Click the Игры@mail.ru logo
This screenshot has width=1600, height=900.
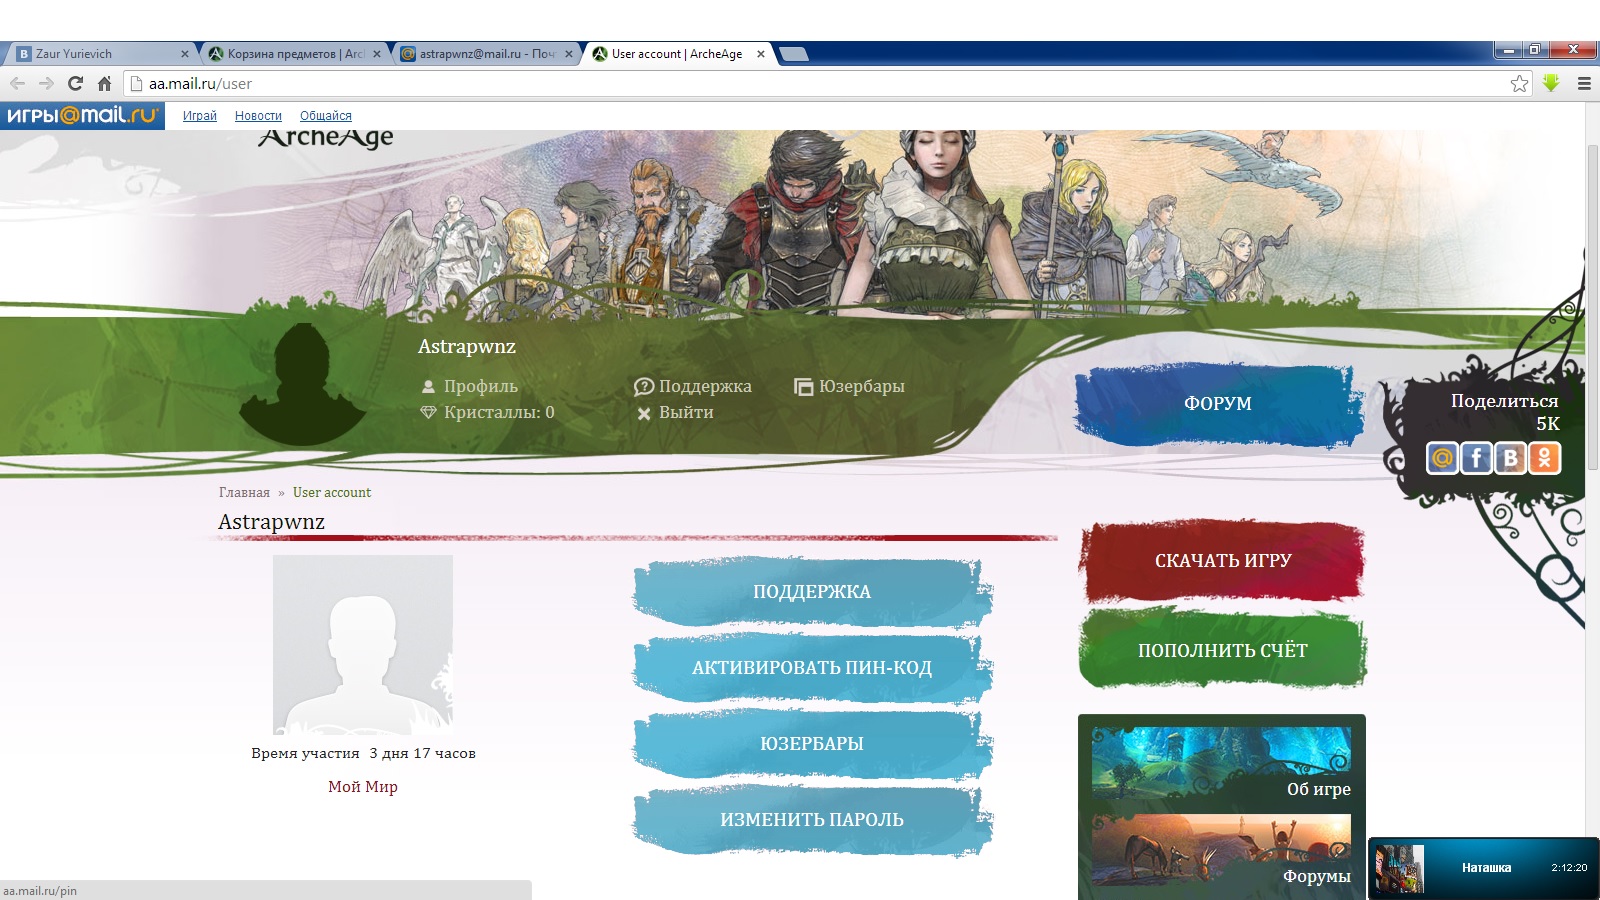(82, 115)
